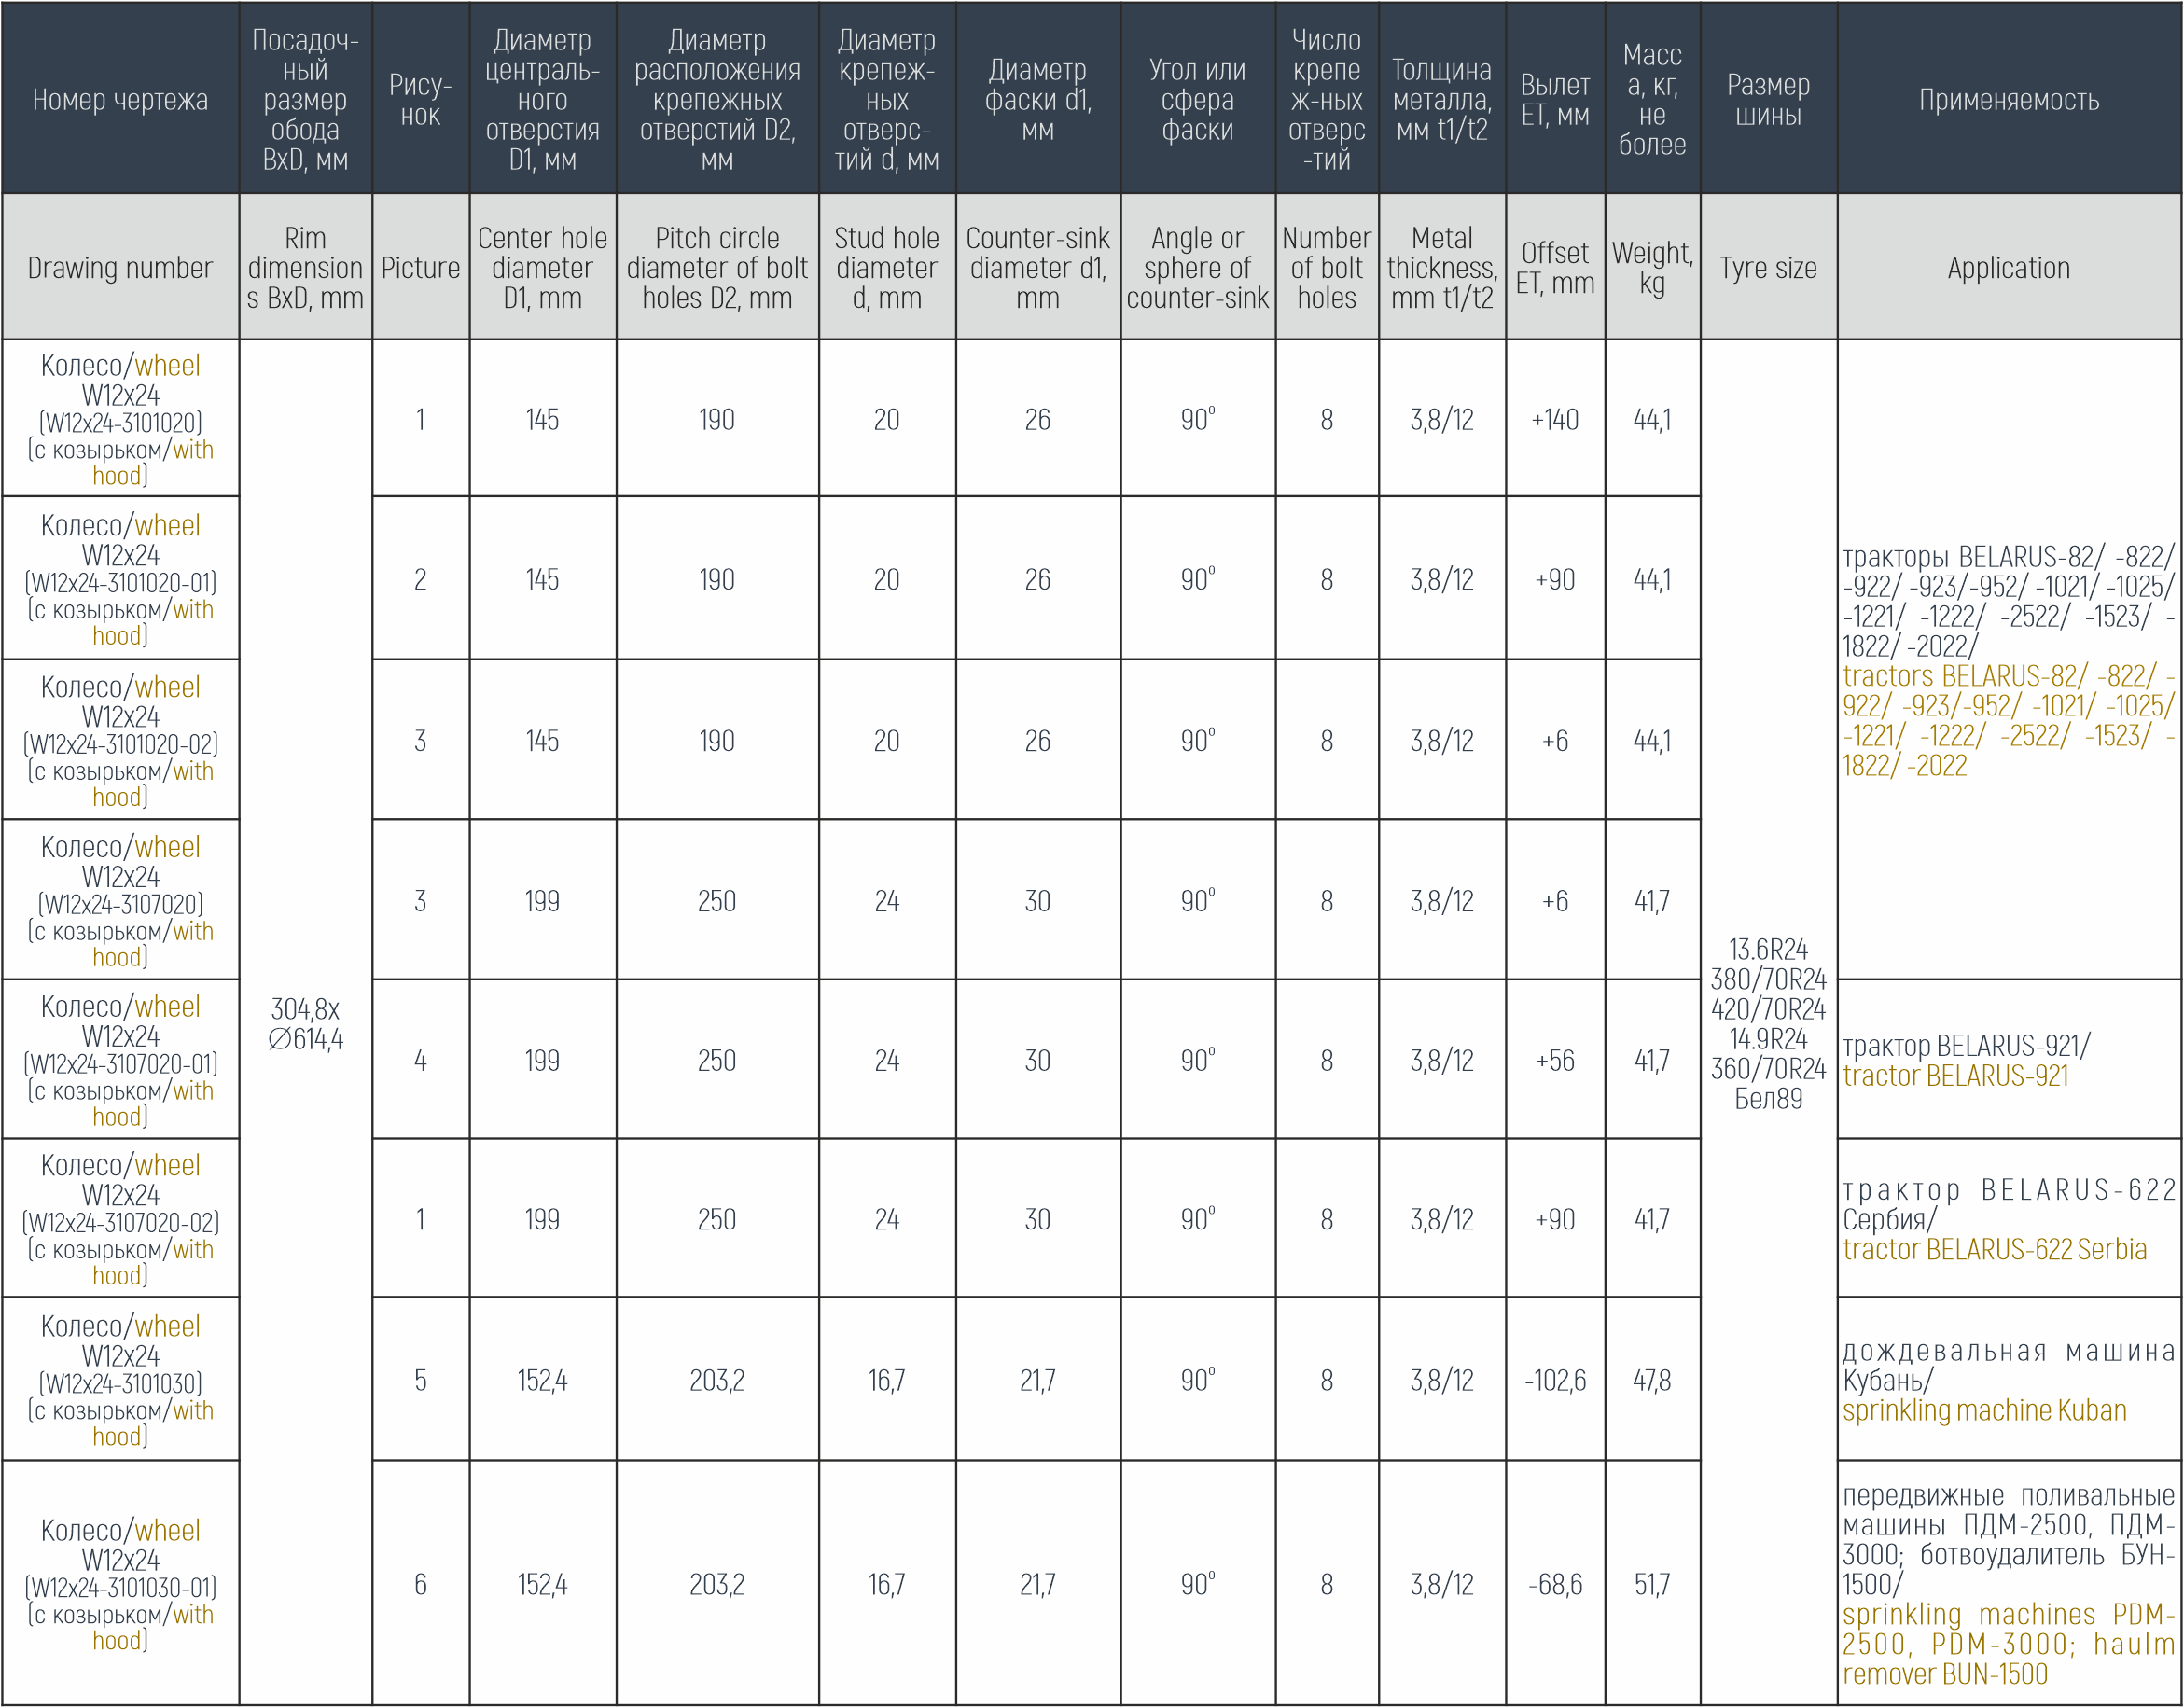2184x1708 pixels.
Task: Click wheel W12x24-3101020 row label
Action: pyautogui.click(x=120, y=420)
